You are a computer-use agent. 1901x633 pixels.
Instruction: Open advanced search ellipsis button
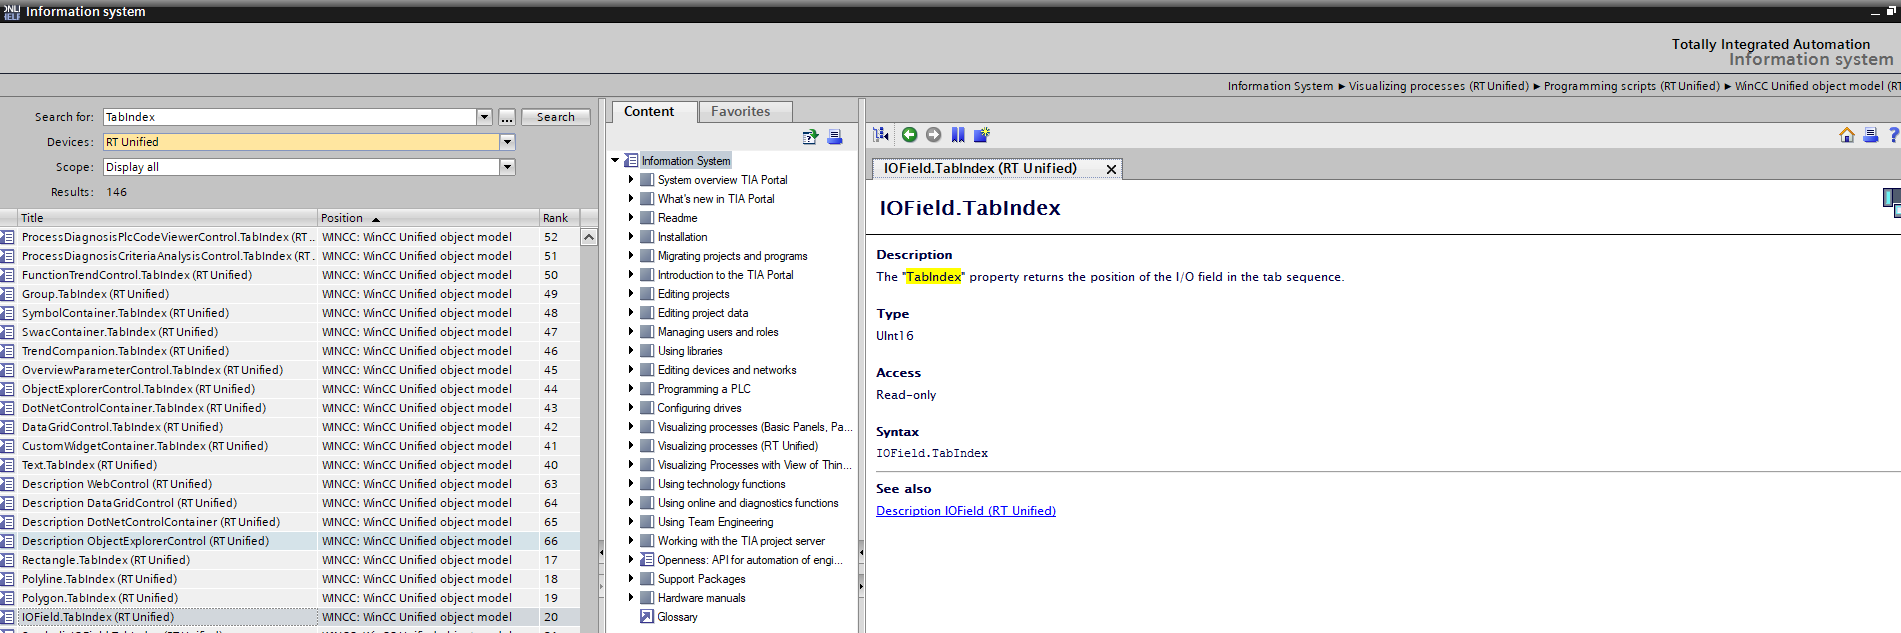[x=507, y=117]
